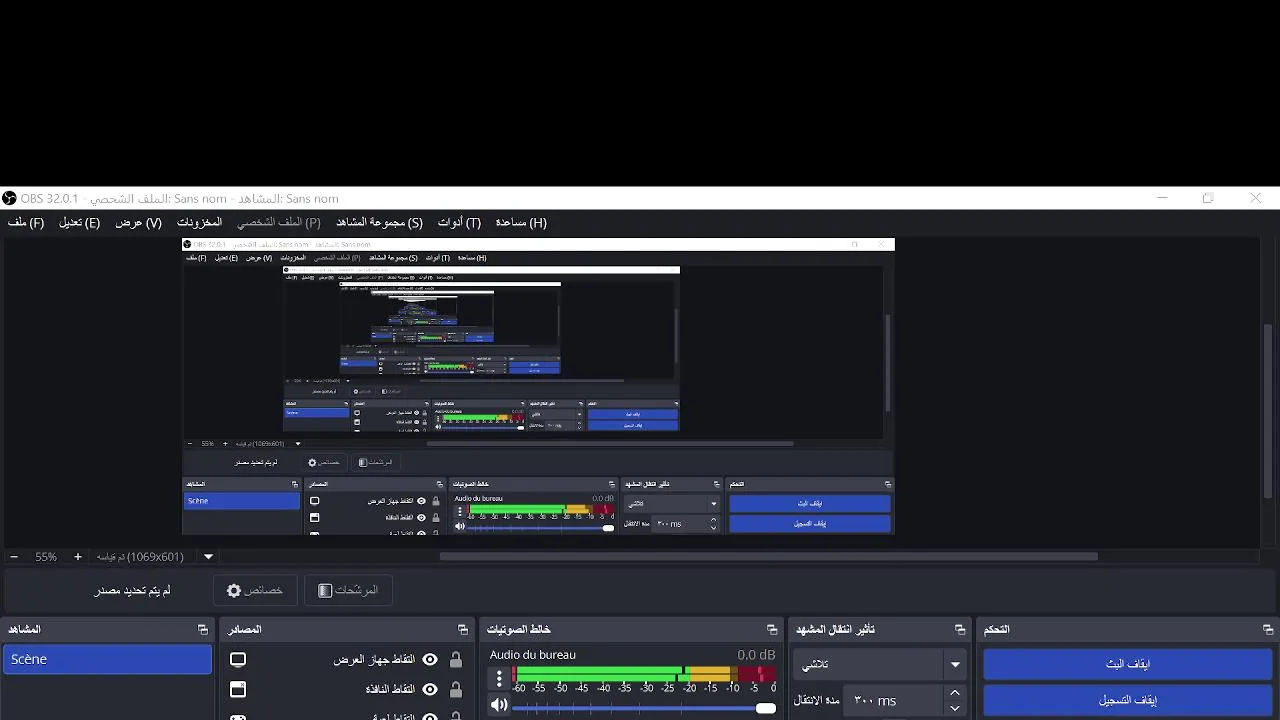The height and width of the screenshot is (720, 1280).
Task: Open Audio du bureau three-dot options
Action: click(499, 678)
